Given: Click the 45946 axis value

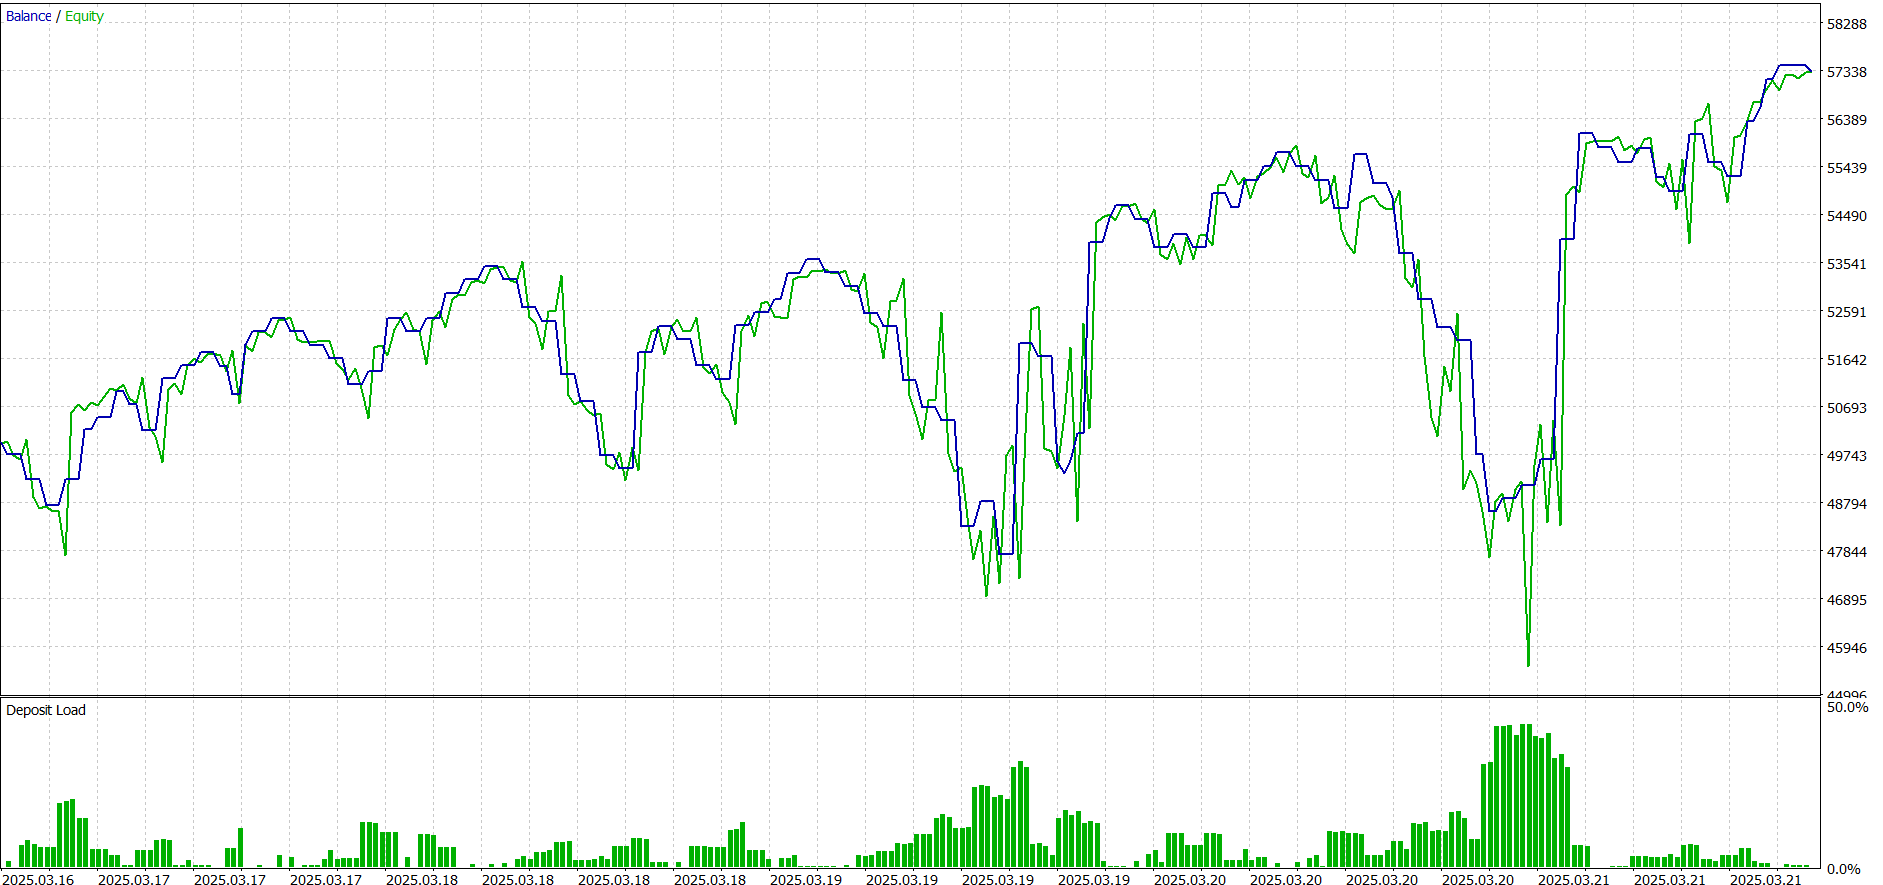Looking at the screenshot, I should tap(1846, 648).
